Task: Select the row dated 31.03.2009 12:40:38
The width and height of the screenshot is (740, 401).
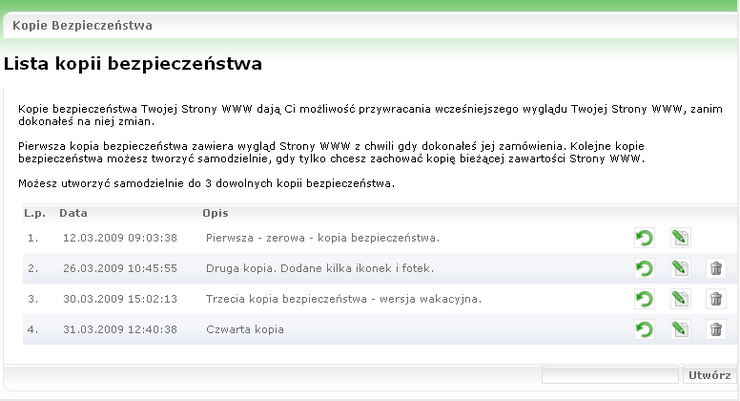Action: [379, 329]
